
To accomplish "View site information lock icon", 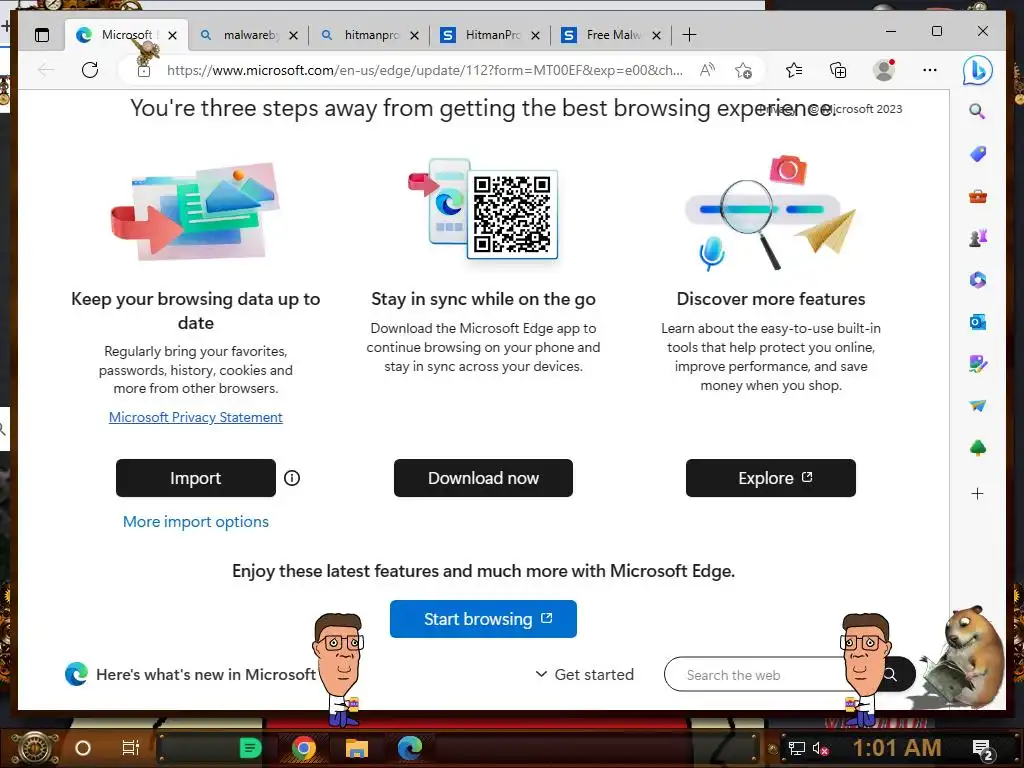I will [x=144, y=70].
